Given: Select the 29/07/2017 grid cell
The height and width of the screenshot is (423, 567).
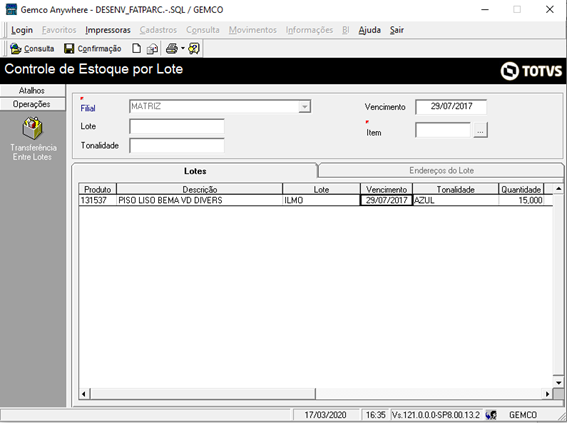Looking at the screenshot, I should coord(387,200).
